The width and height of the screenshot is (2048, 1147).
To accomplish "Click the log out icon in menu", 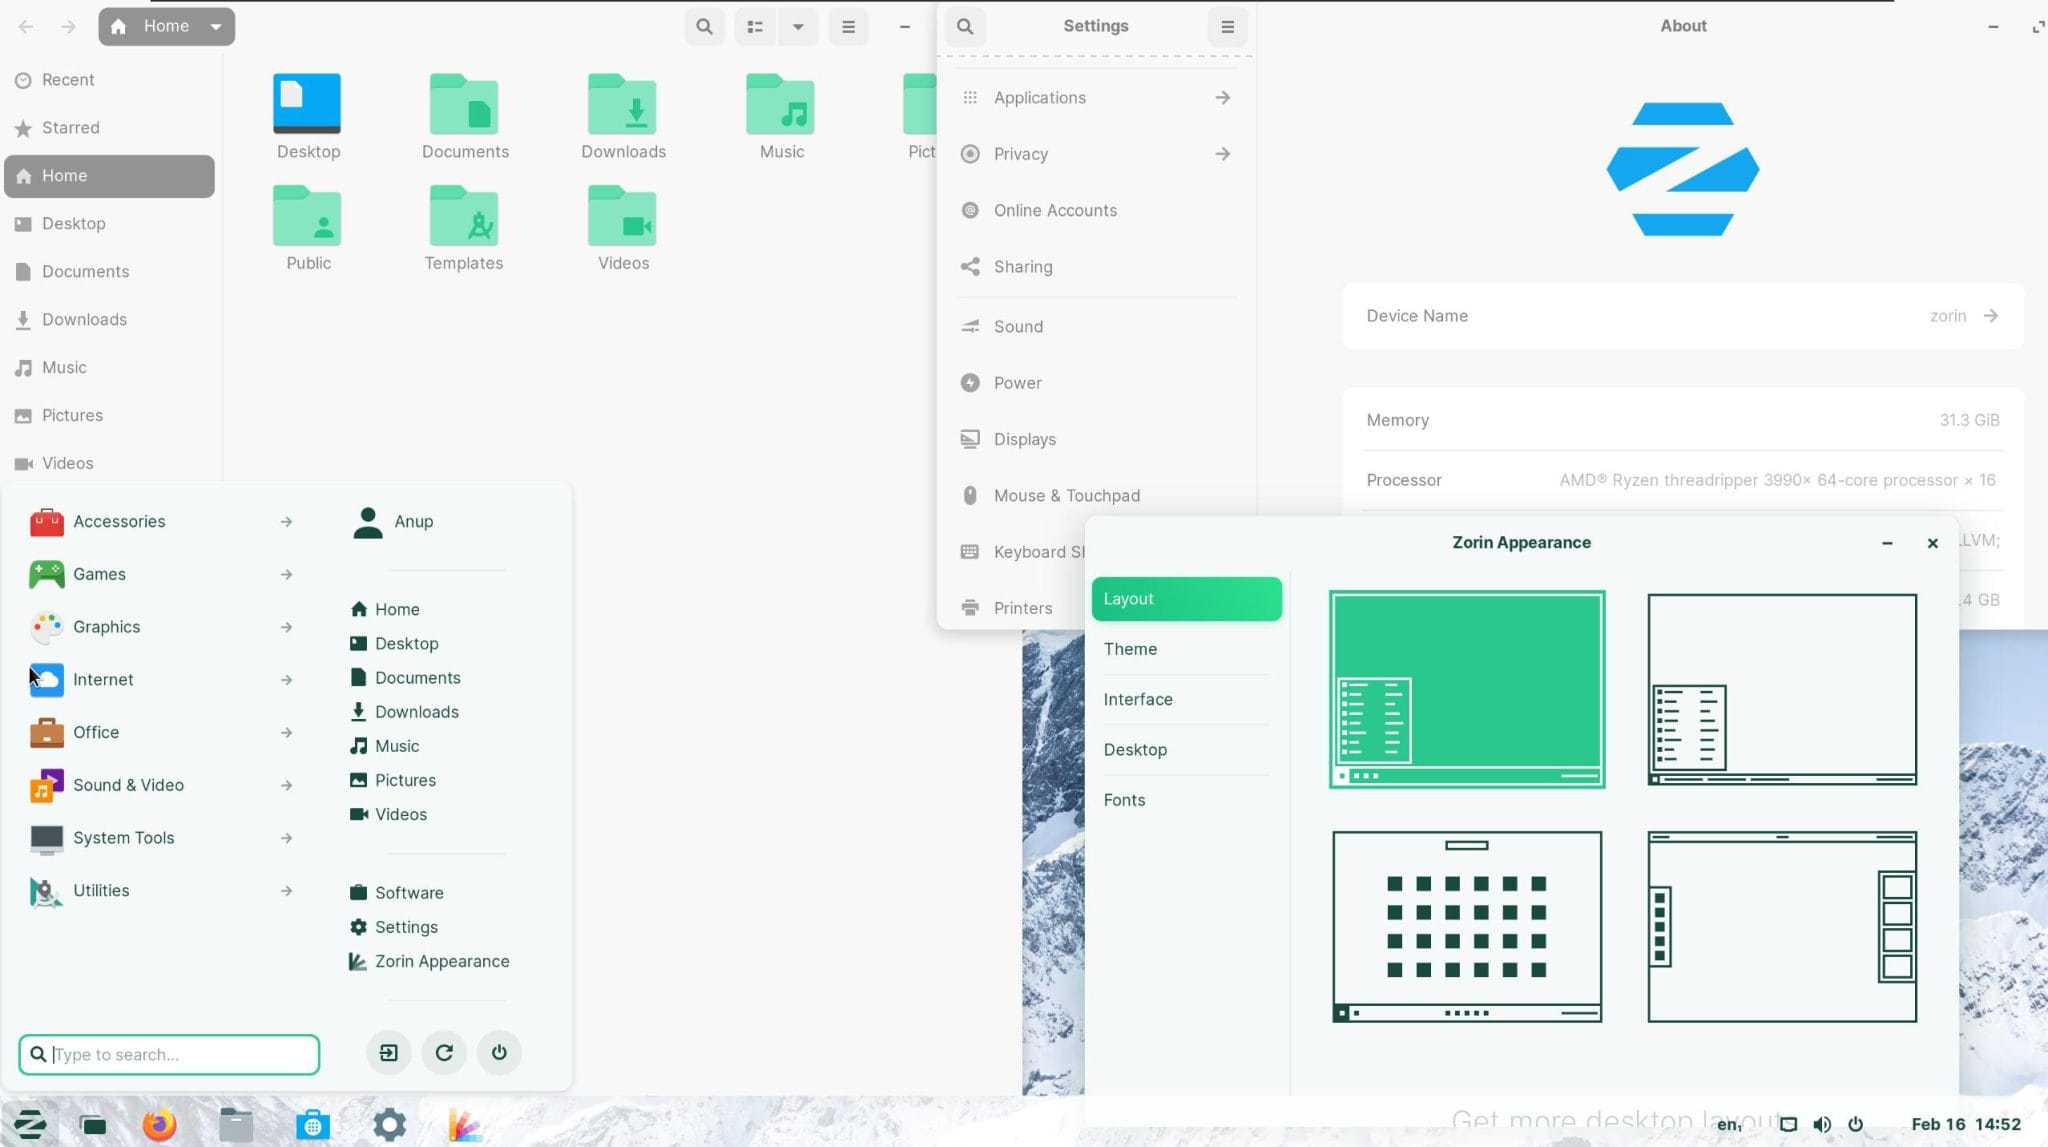I will 388,1052.
